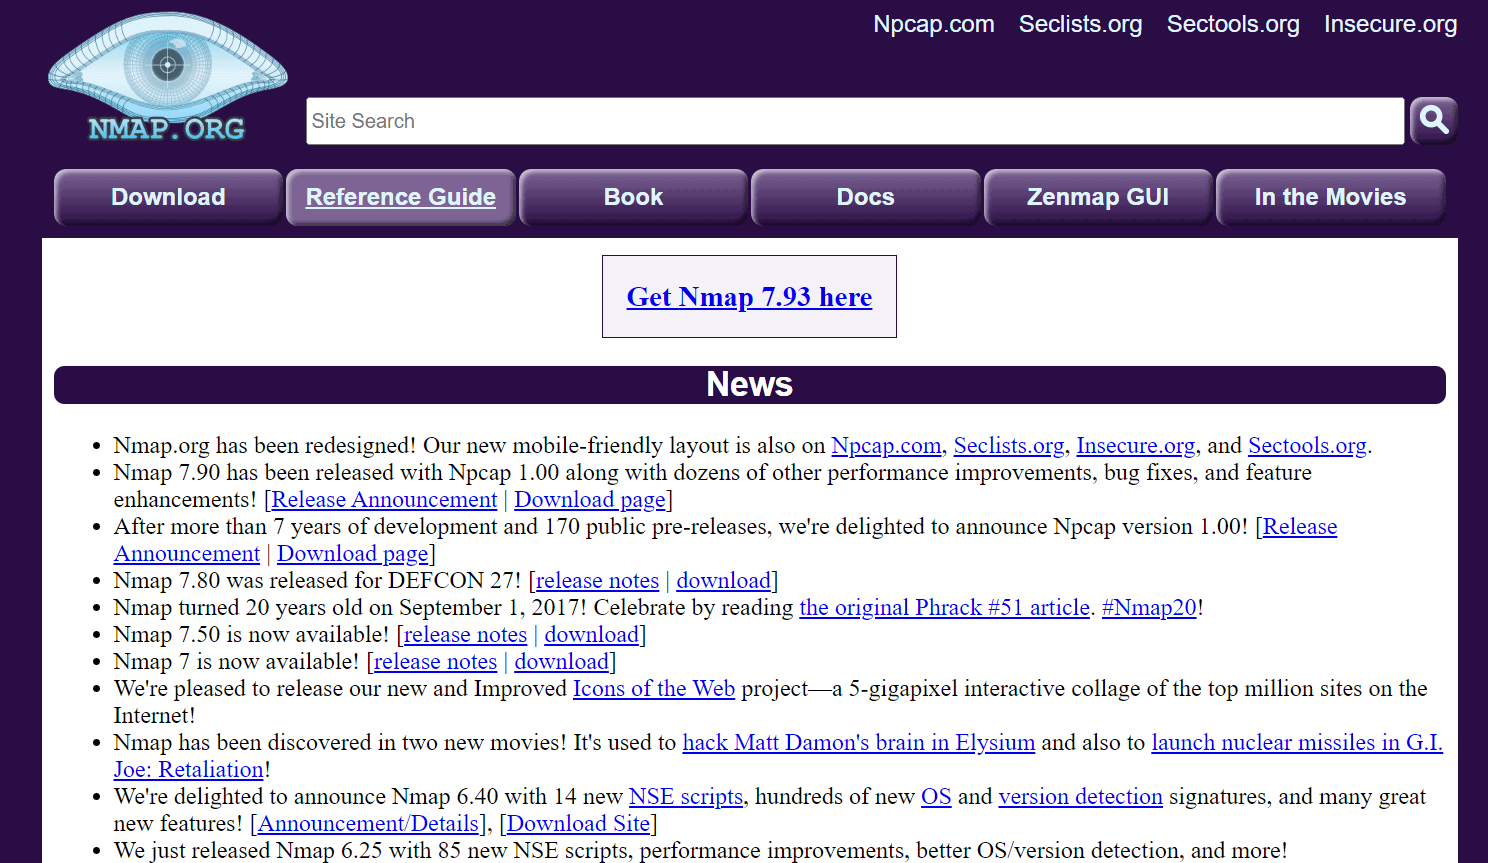Click Insecure.org link in news text
1488x863 pixels.
tap(1136, 445)
